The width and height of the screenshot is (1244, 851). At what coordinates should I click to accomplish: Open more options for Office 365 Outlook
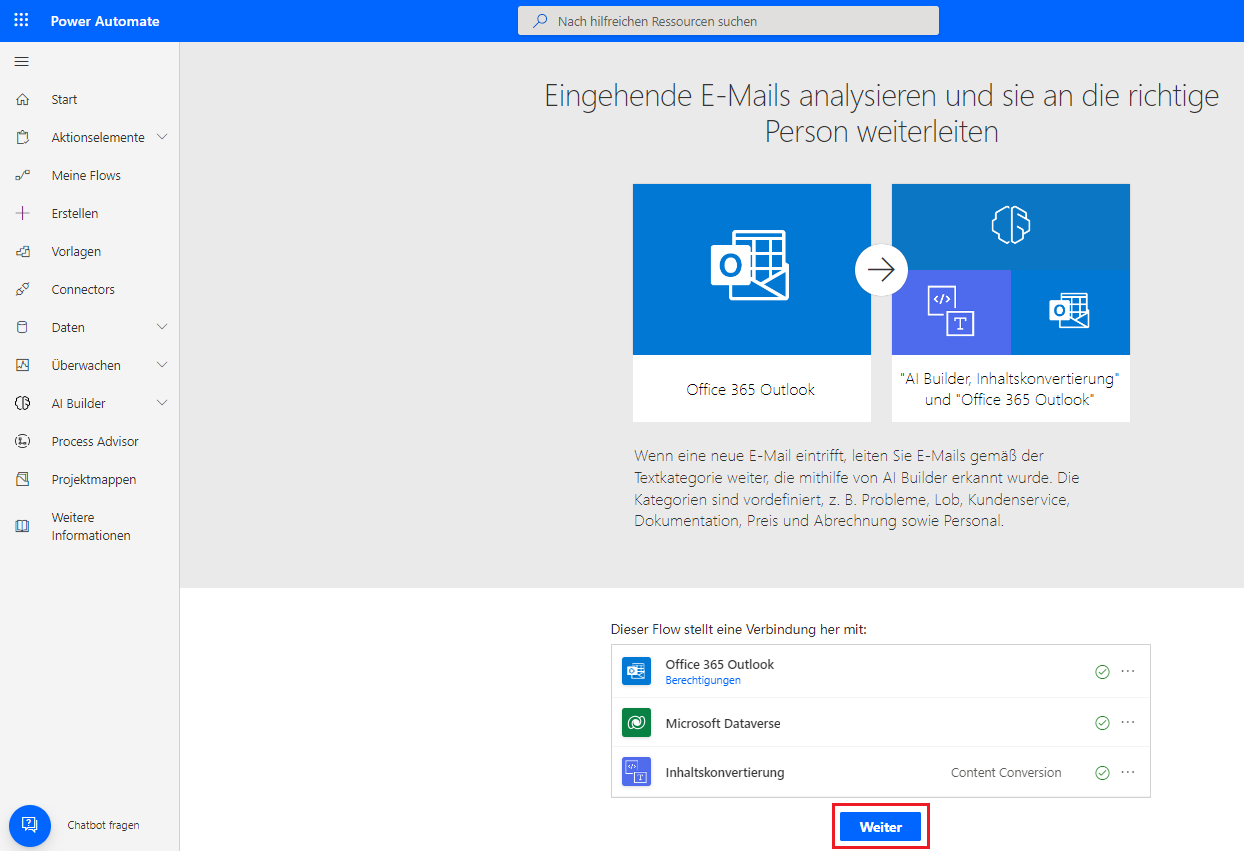1128,671
